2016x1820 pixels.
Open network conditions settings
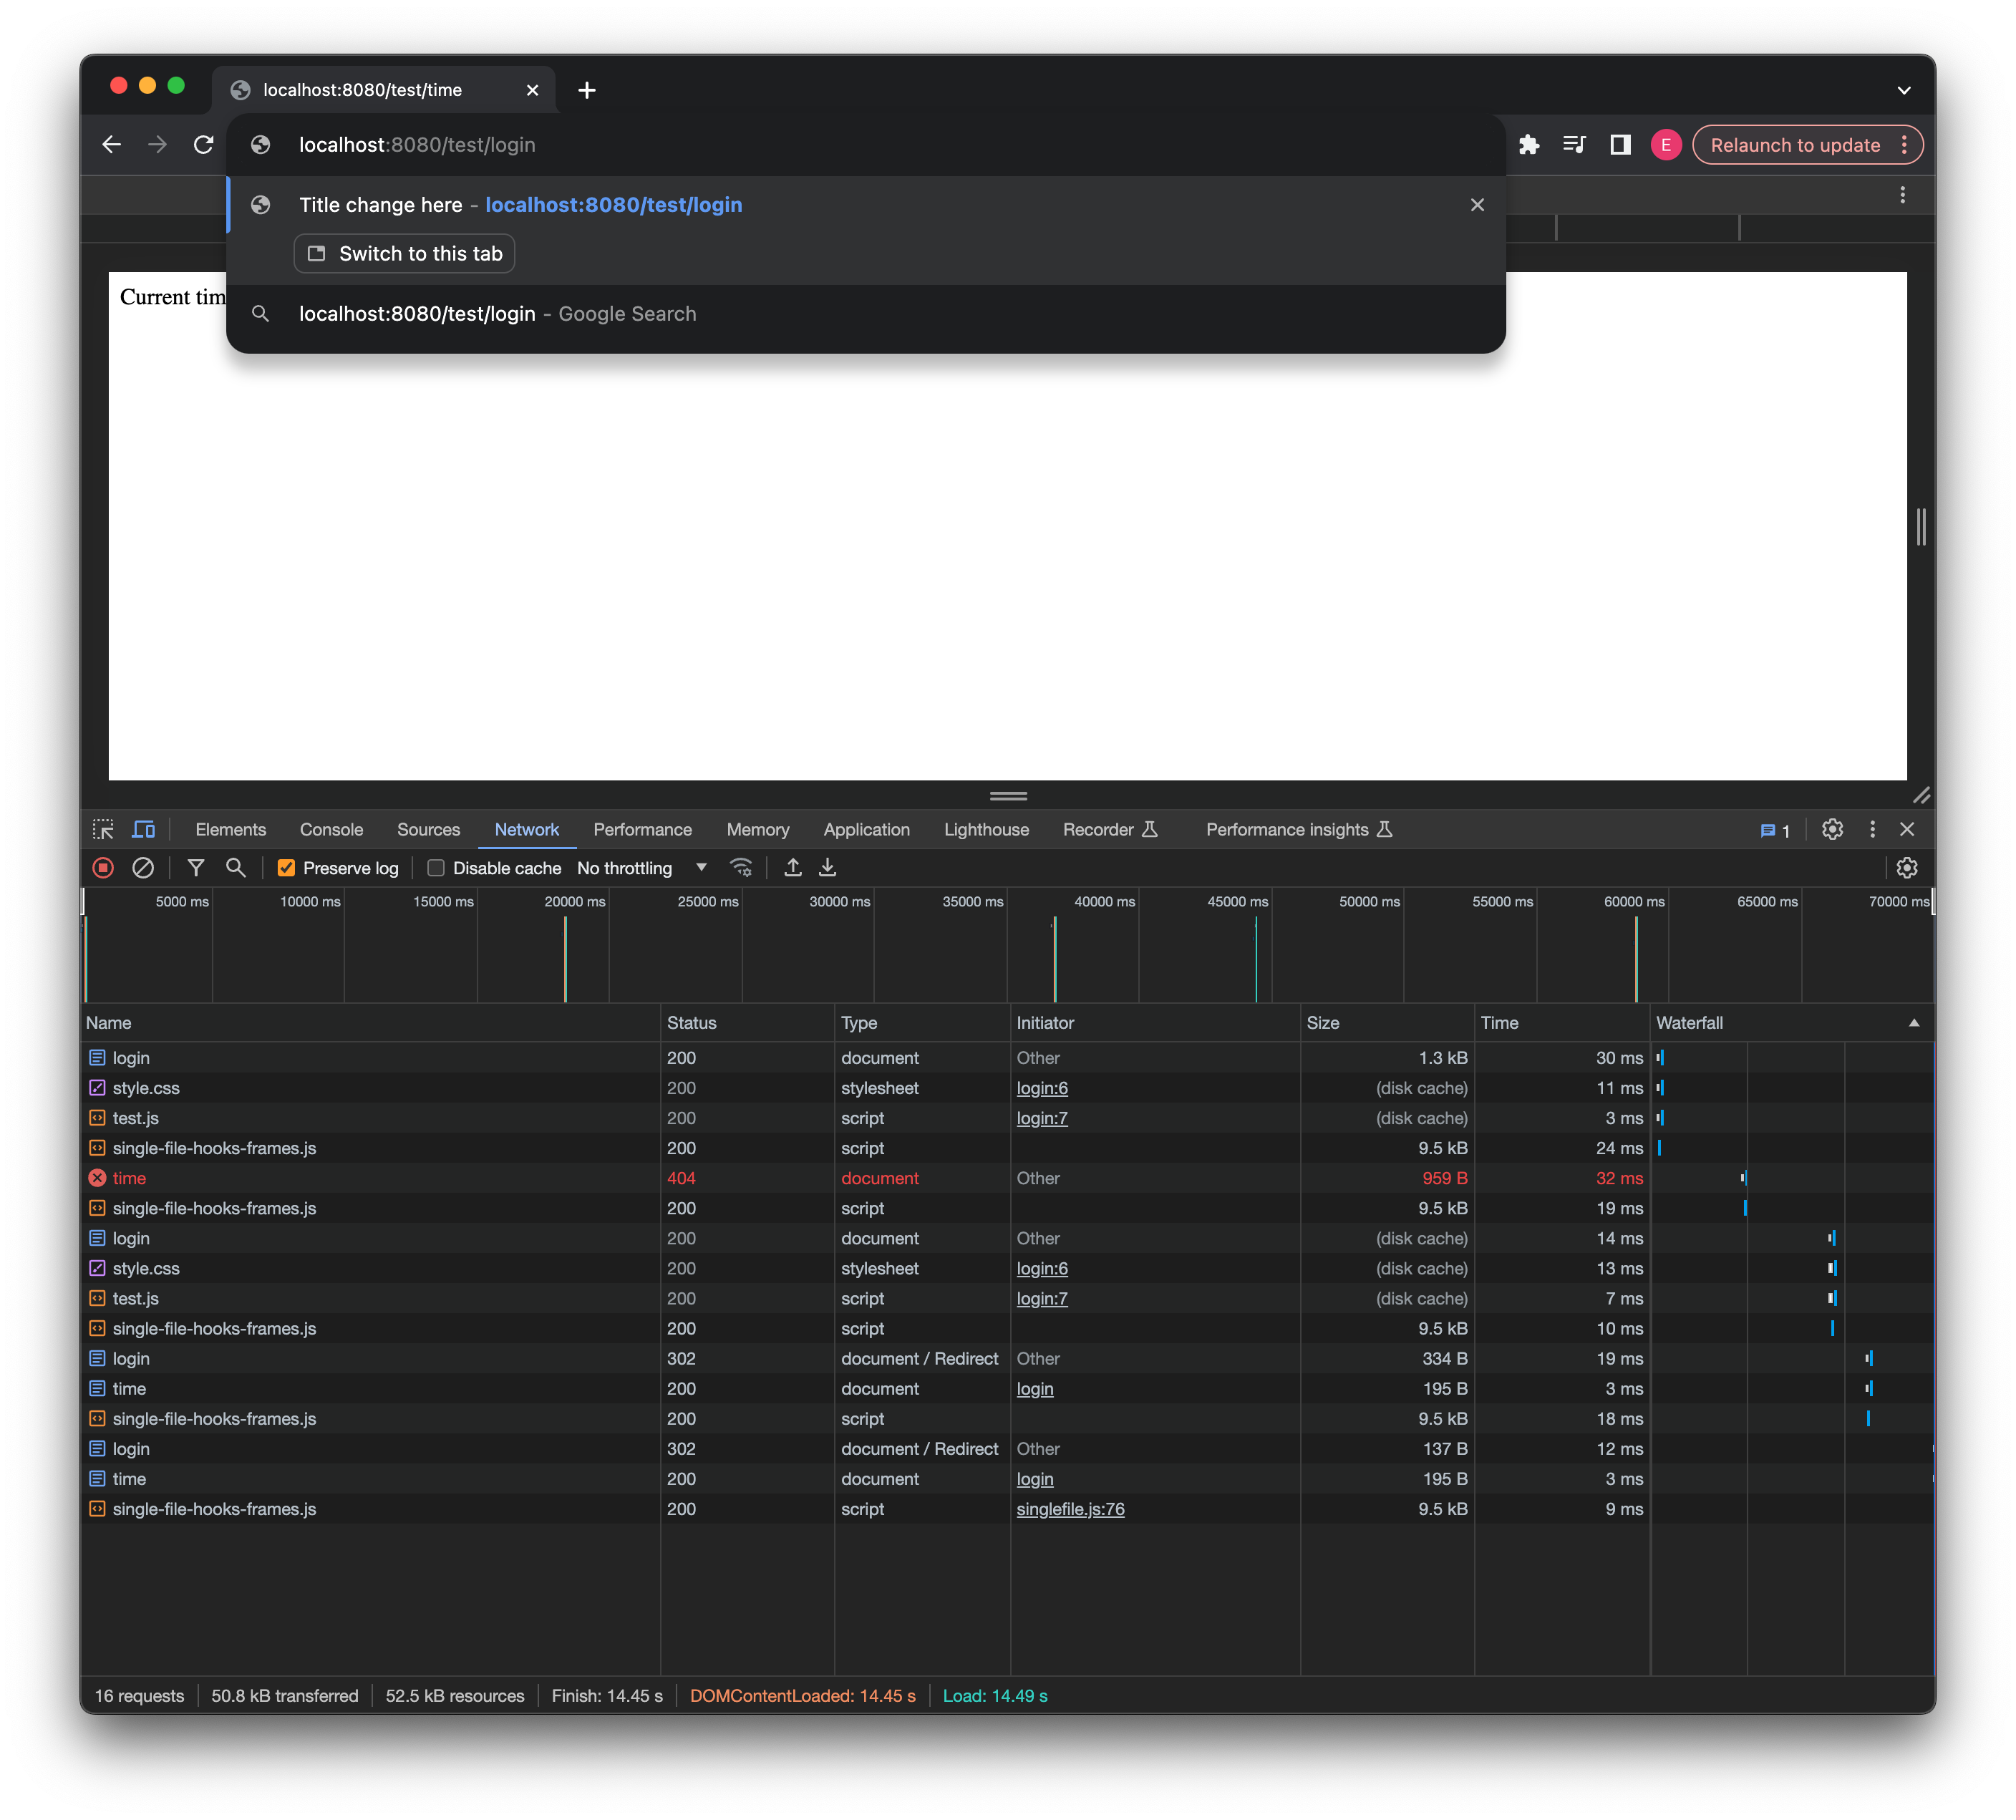pyautogui.click(x=741, y=868)
